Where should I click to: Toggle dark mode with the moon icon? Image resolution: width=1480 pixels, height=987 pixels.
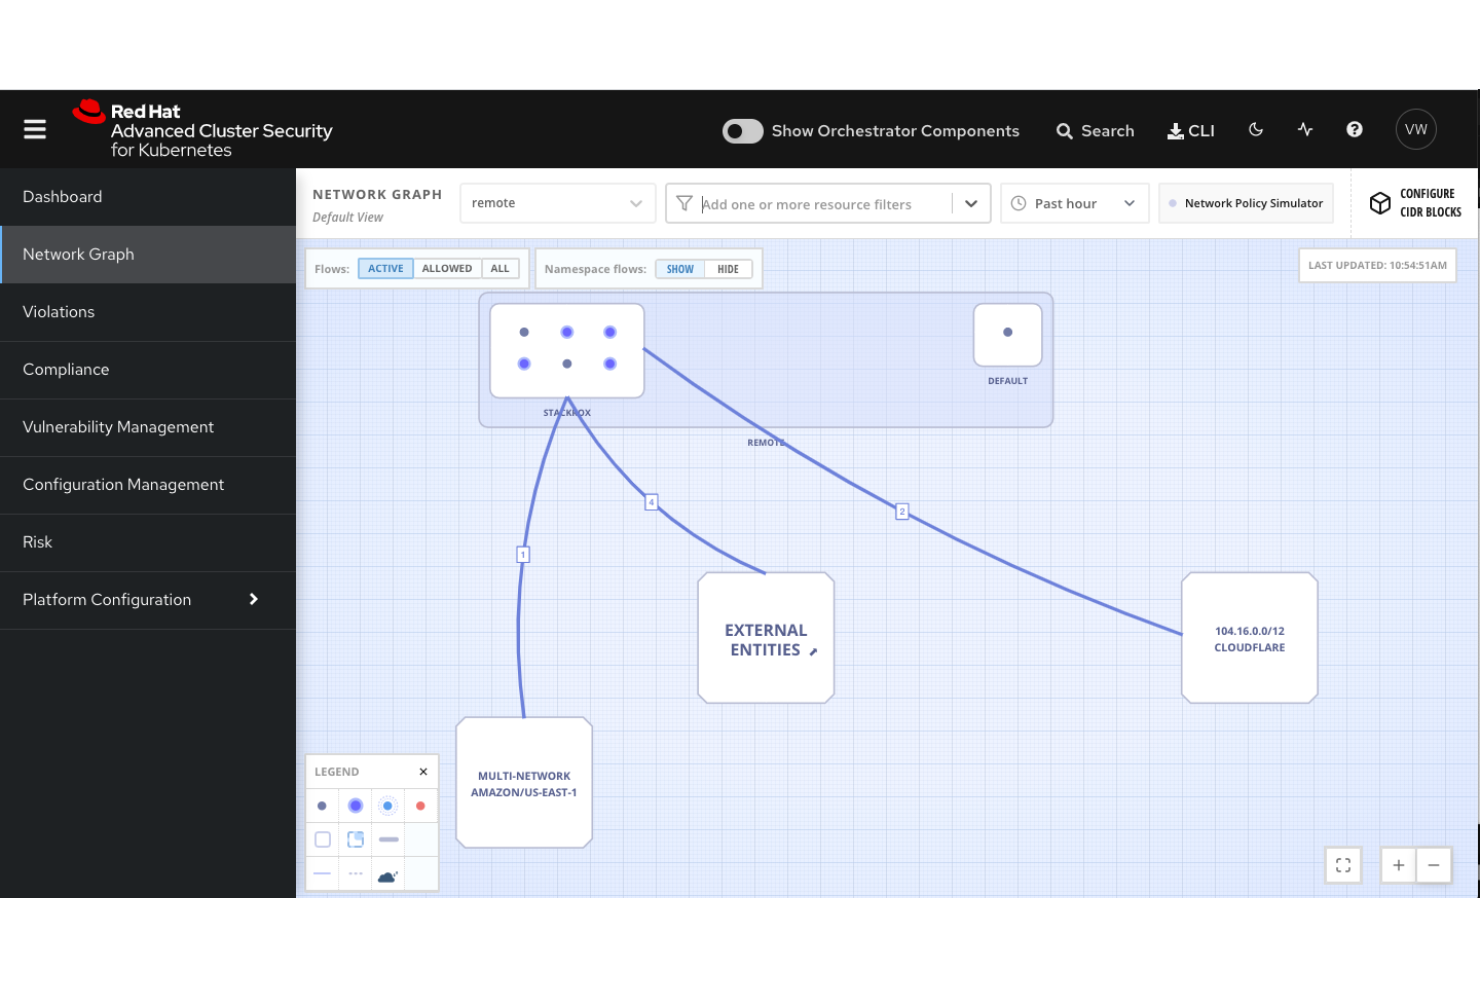tap(1256, 129)
